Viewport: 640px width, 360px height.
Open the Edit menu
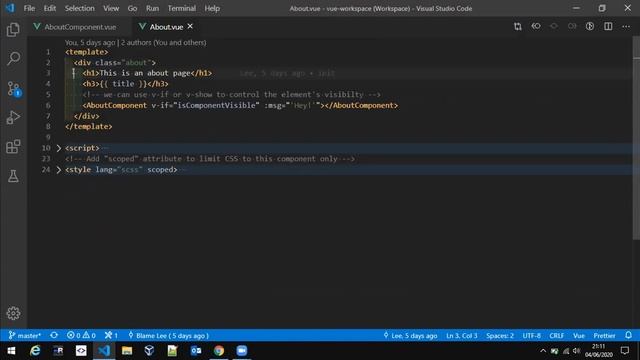pos(50,8)
